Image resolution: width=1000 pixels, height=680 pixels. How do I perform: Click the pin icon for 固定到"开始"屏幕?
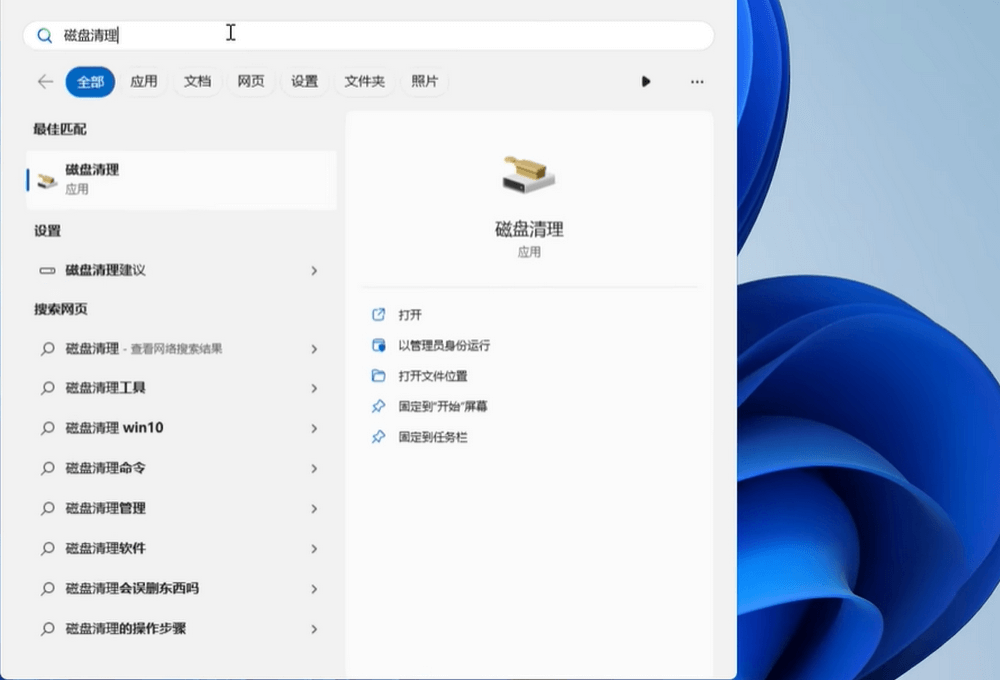click(x=378, y=407)
